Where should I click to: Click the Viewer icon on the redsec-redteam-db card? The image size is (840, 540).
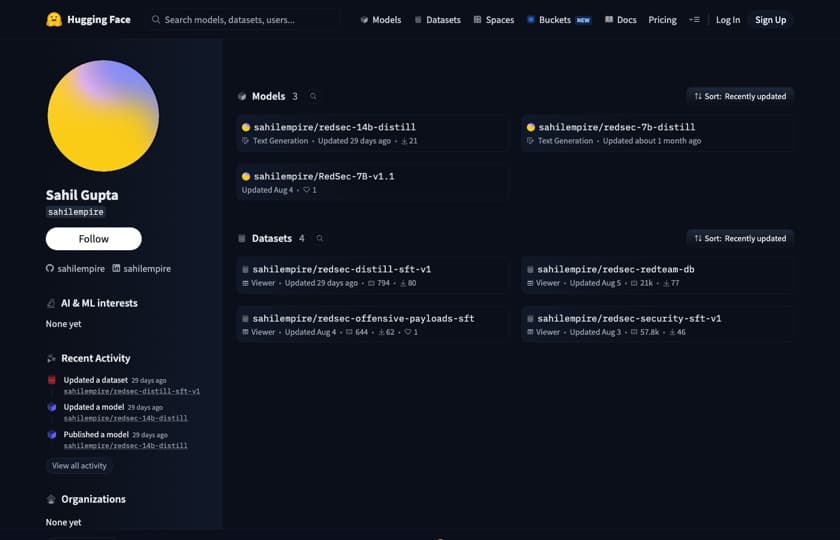click(530, 283)
